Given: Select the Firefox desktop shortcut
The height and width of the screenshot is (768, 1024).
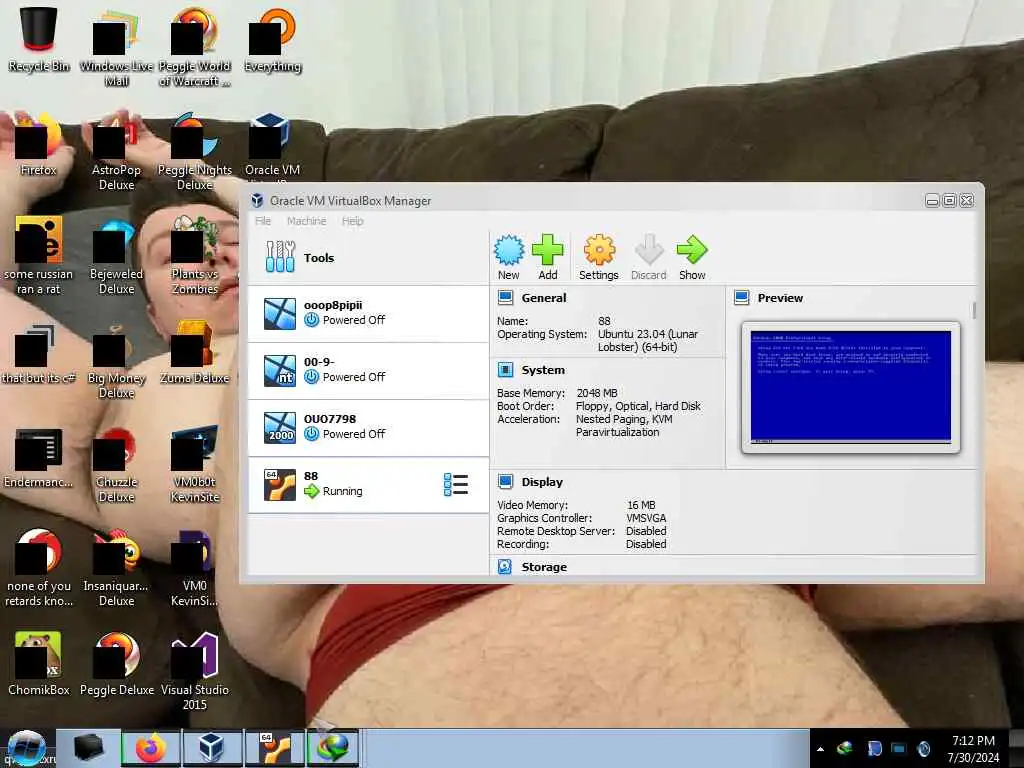Looking at the screenshot, I should (39, 144).
